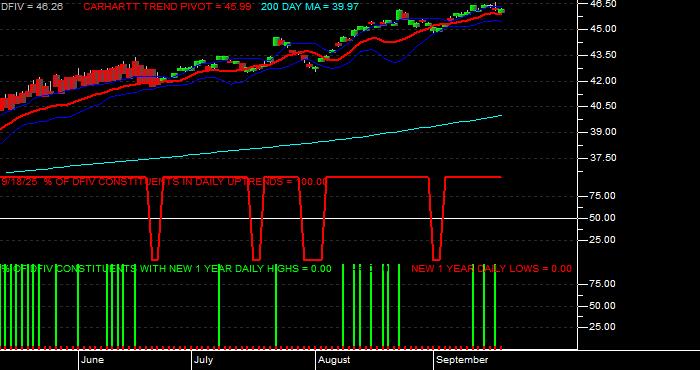Image resolution: width=700 pixels, height=370 pixels.
Task: Click the 37.50 price axis value
Action: click(604, 158)
